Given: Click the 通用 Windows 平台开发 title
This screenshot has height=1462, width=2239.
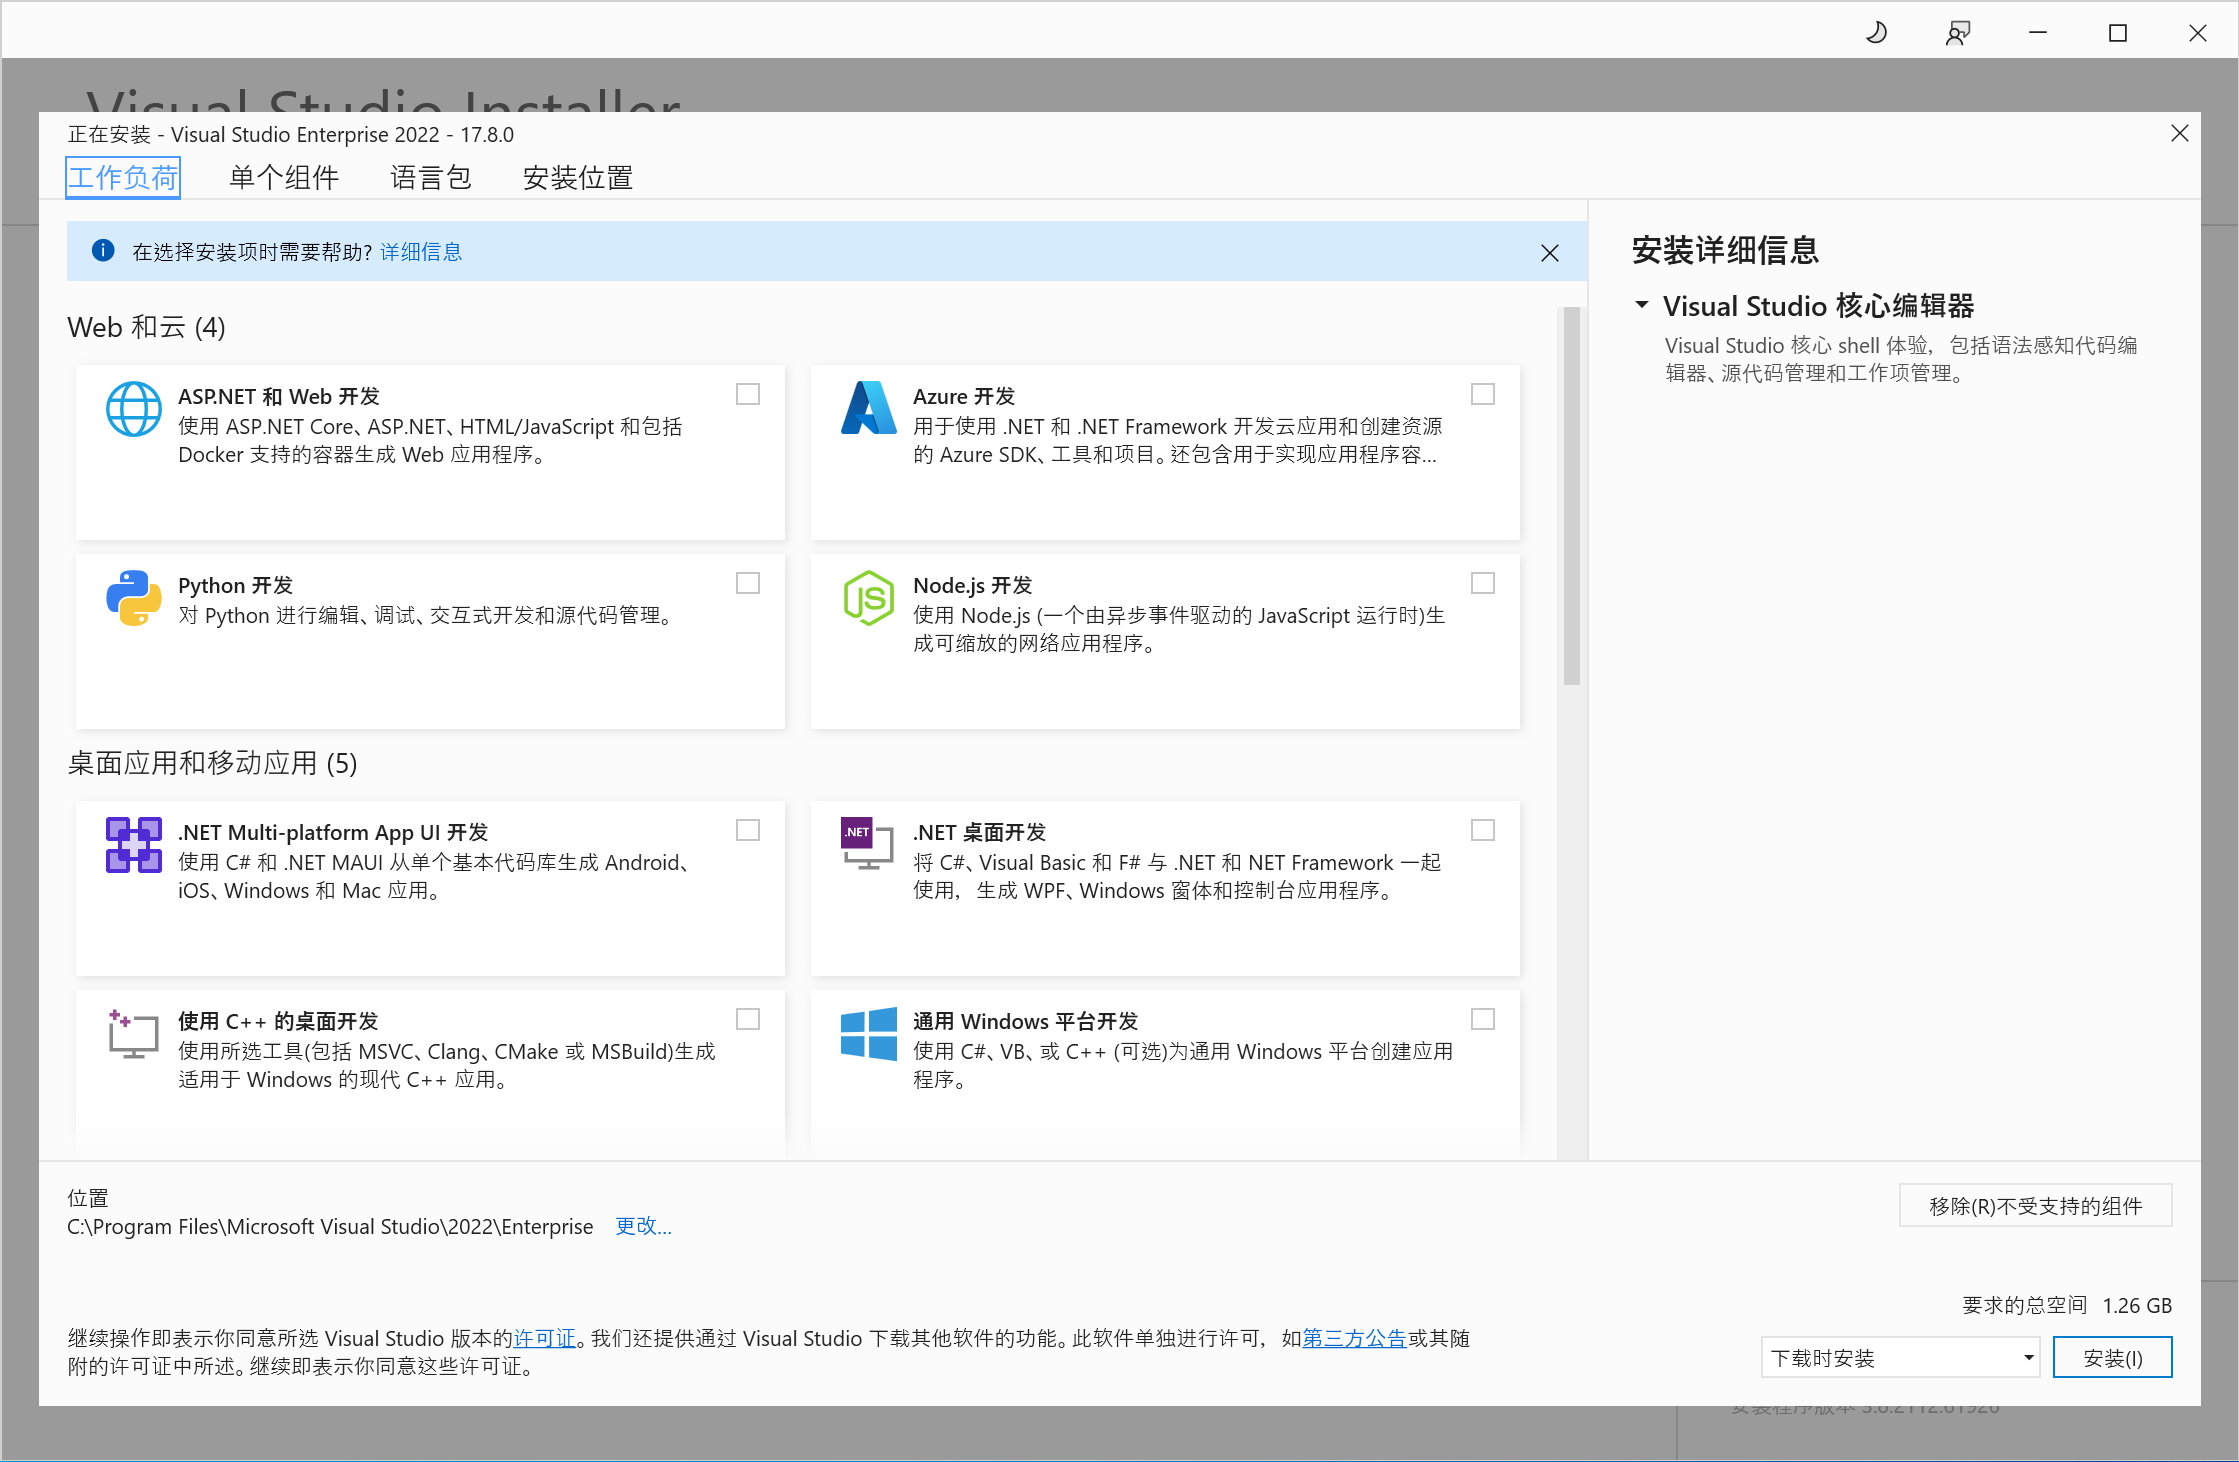Looking at the screenshot, I should pos(1025,1021).
